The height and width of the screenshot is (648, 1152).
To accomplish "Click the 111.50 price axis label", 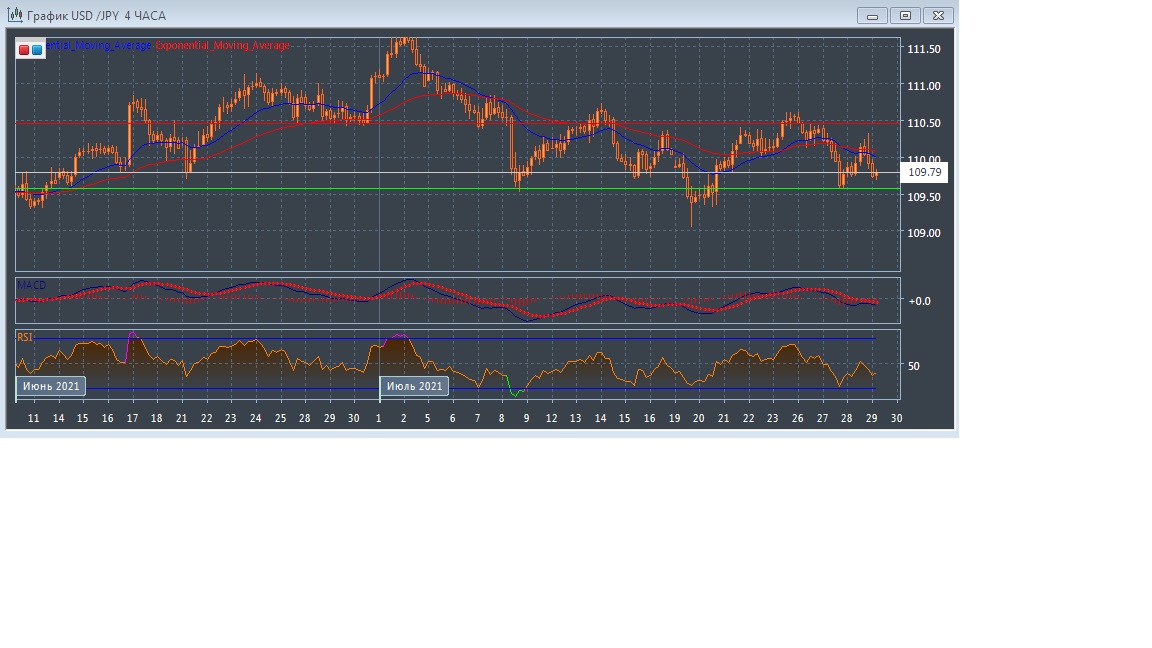I will click(x=922, y=50).
